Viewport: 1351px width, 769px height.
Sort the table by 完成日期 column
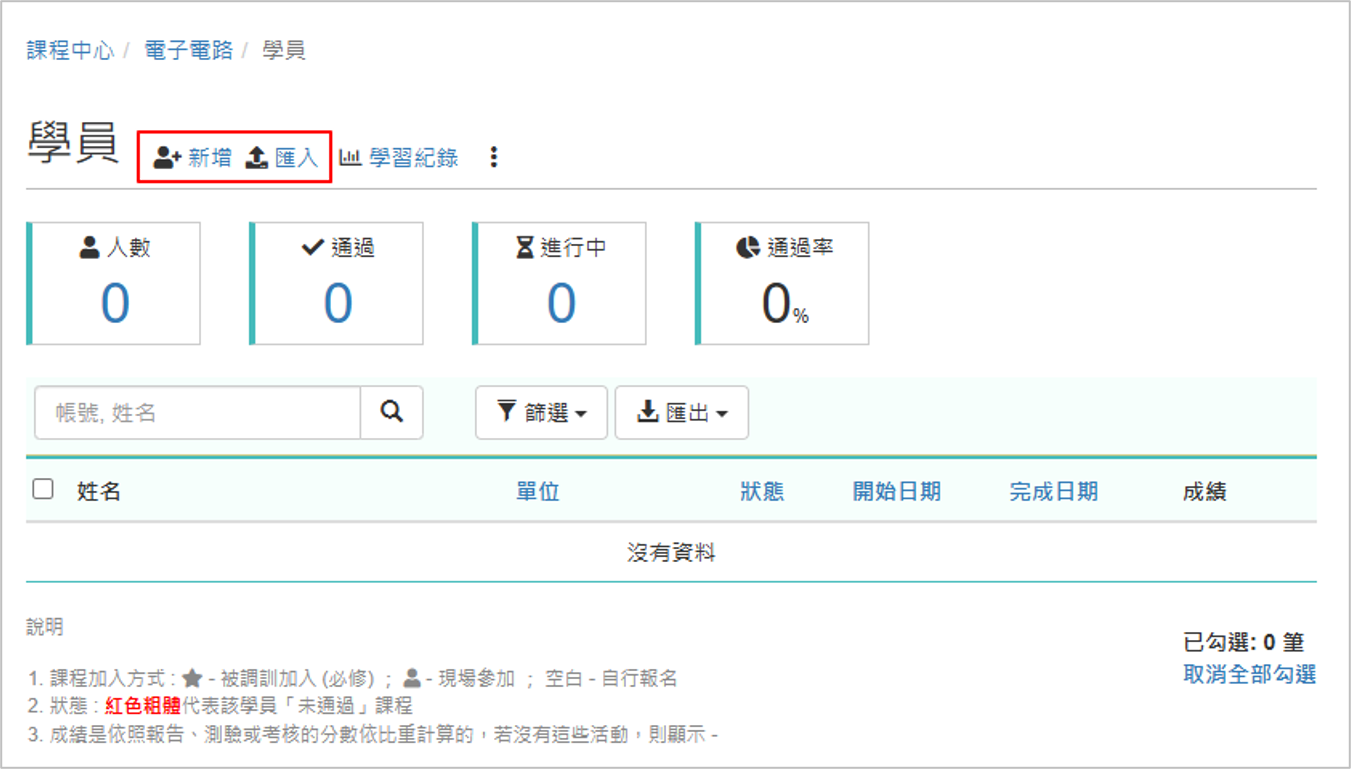click(x=1054, y=491)
